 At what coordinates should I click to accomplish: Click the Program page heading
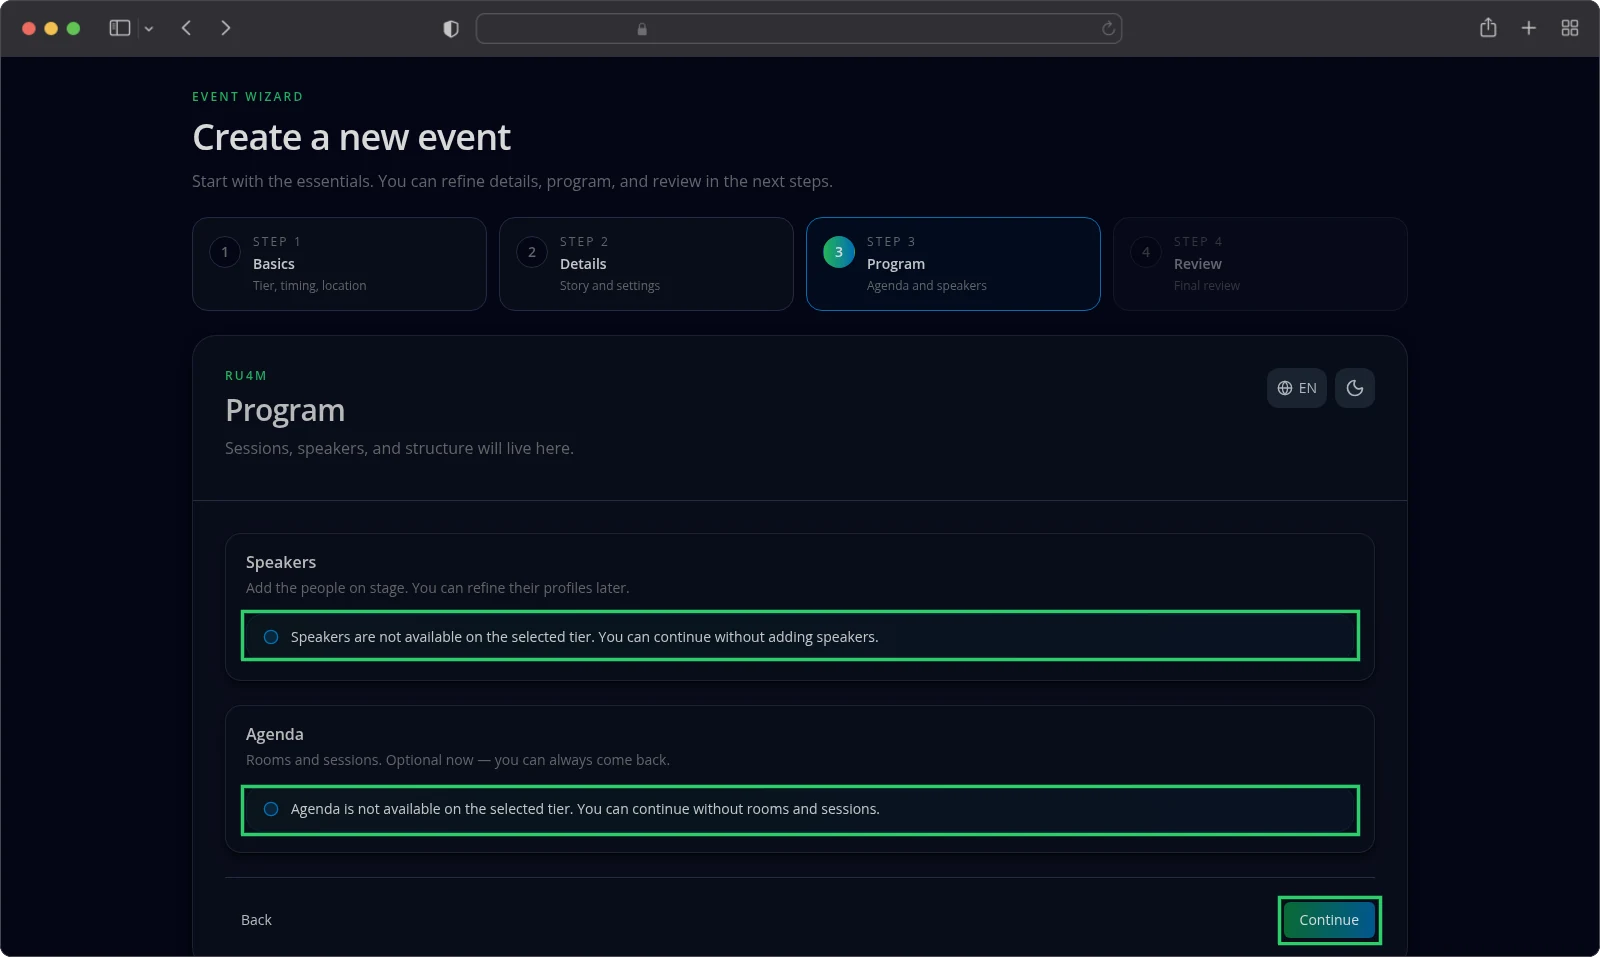pyautogui.click(x=285, y=411)
